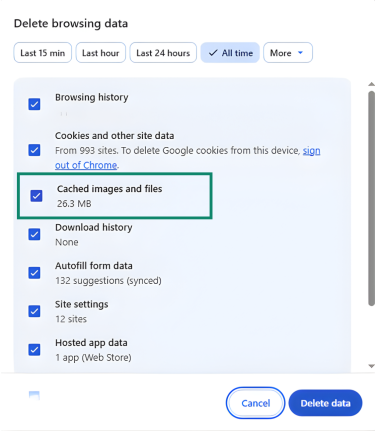The width and height of the screenshot is (375, 431).
Task: Uncheck the Browsing history checkbox
Action: pyautogui.click(x=34, y=104)
